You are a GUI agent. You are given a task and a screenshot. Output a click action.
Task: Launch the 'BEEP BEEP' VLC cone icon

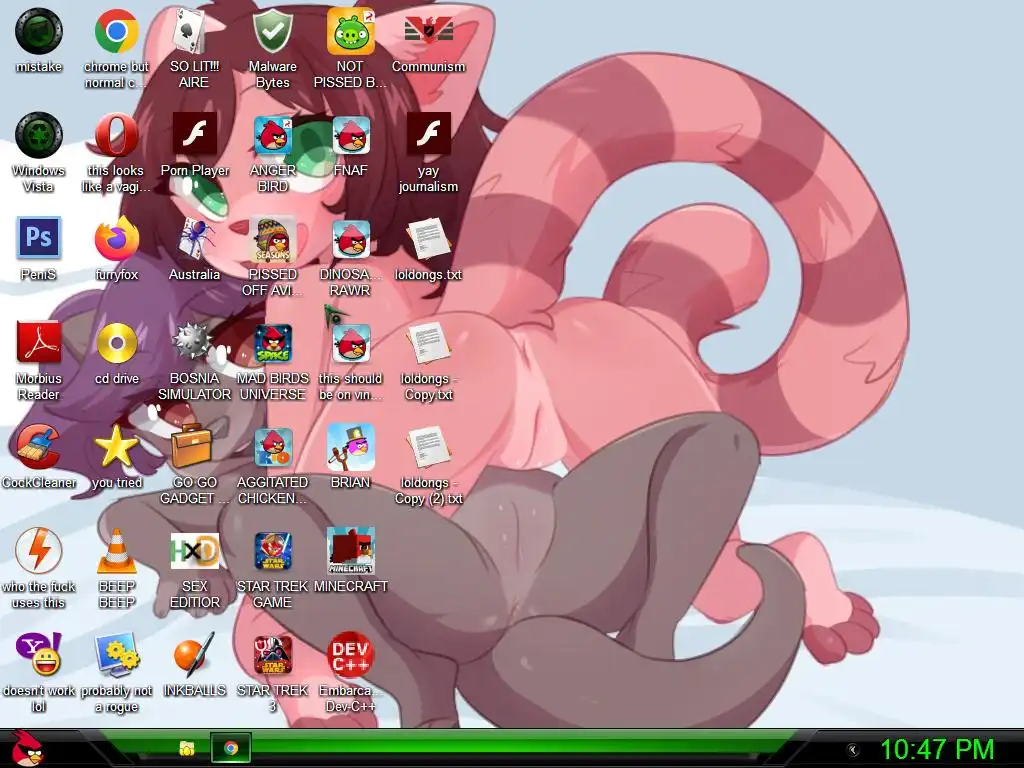(x=116, y=551)
